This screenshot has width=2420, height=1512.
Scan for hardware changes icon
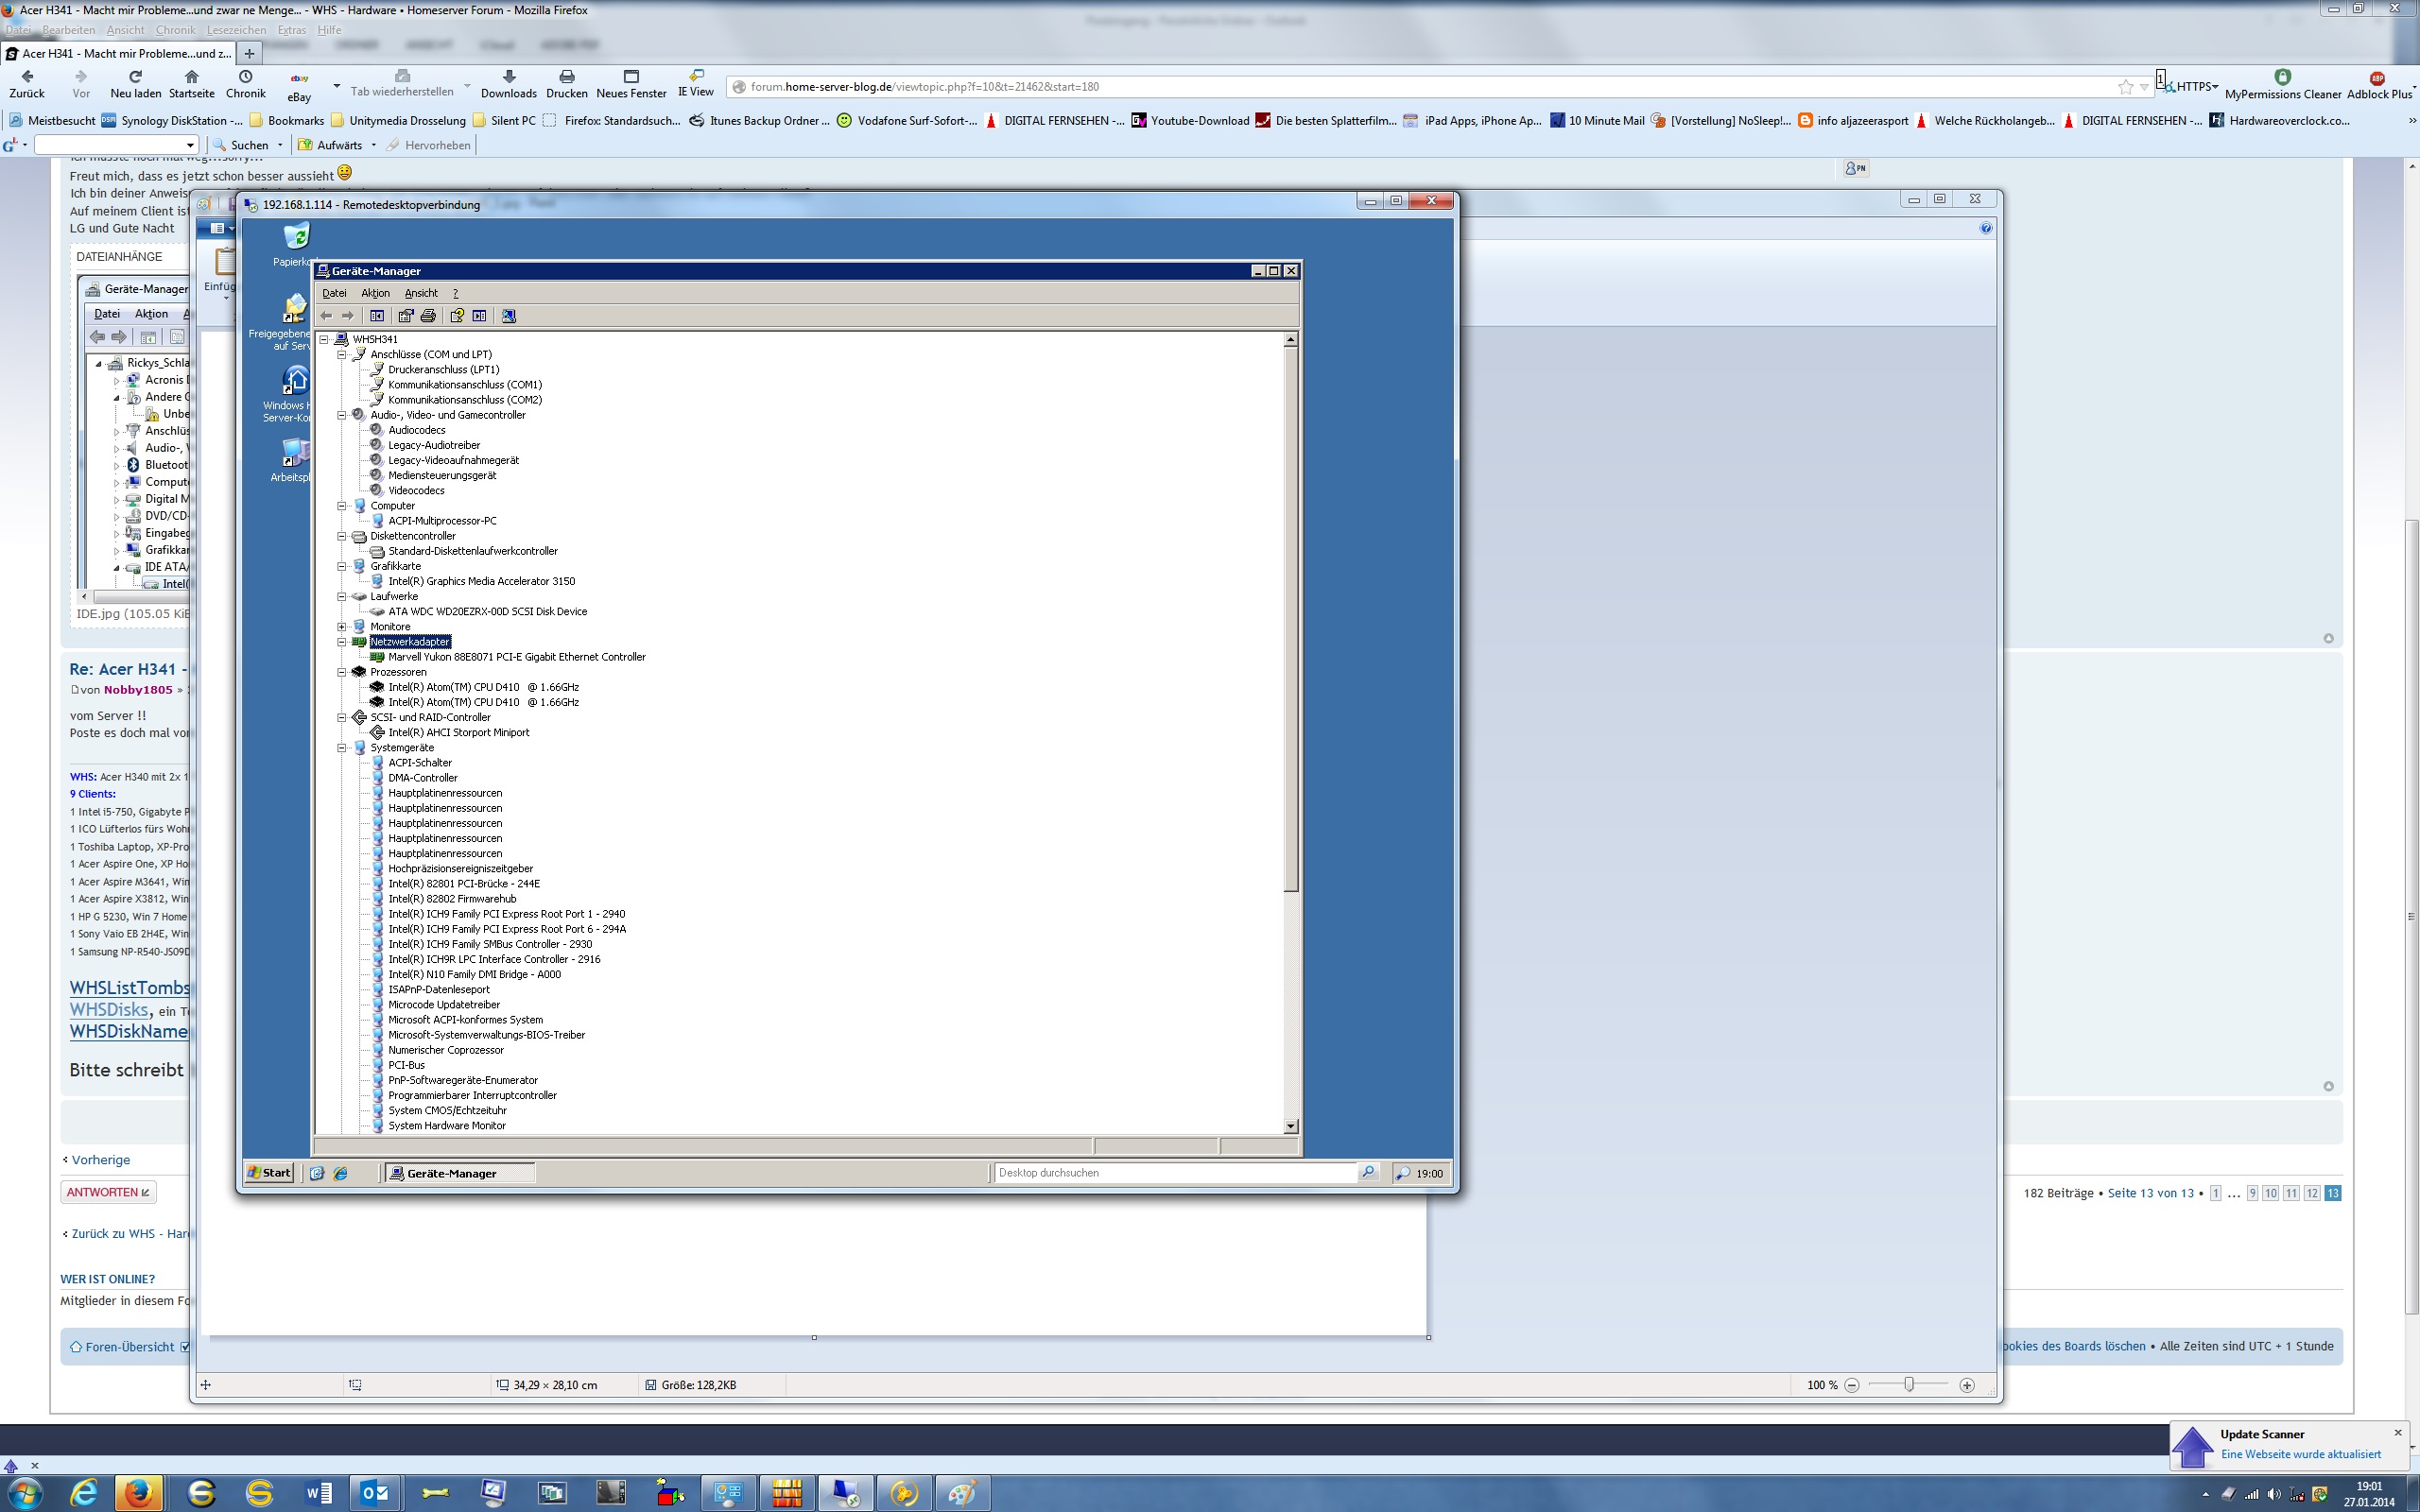pos(509,316)
